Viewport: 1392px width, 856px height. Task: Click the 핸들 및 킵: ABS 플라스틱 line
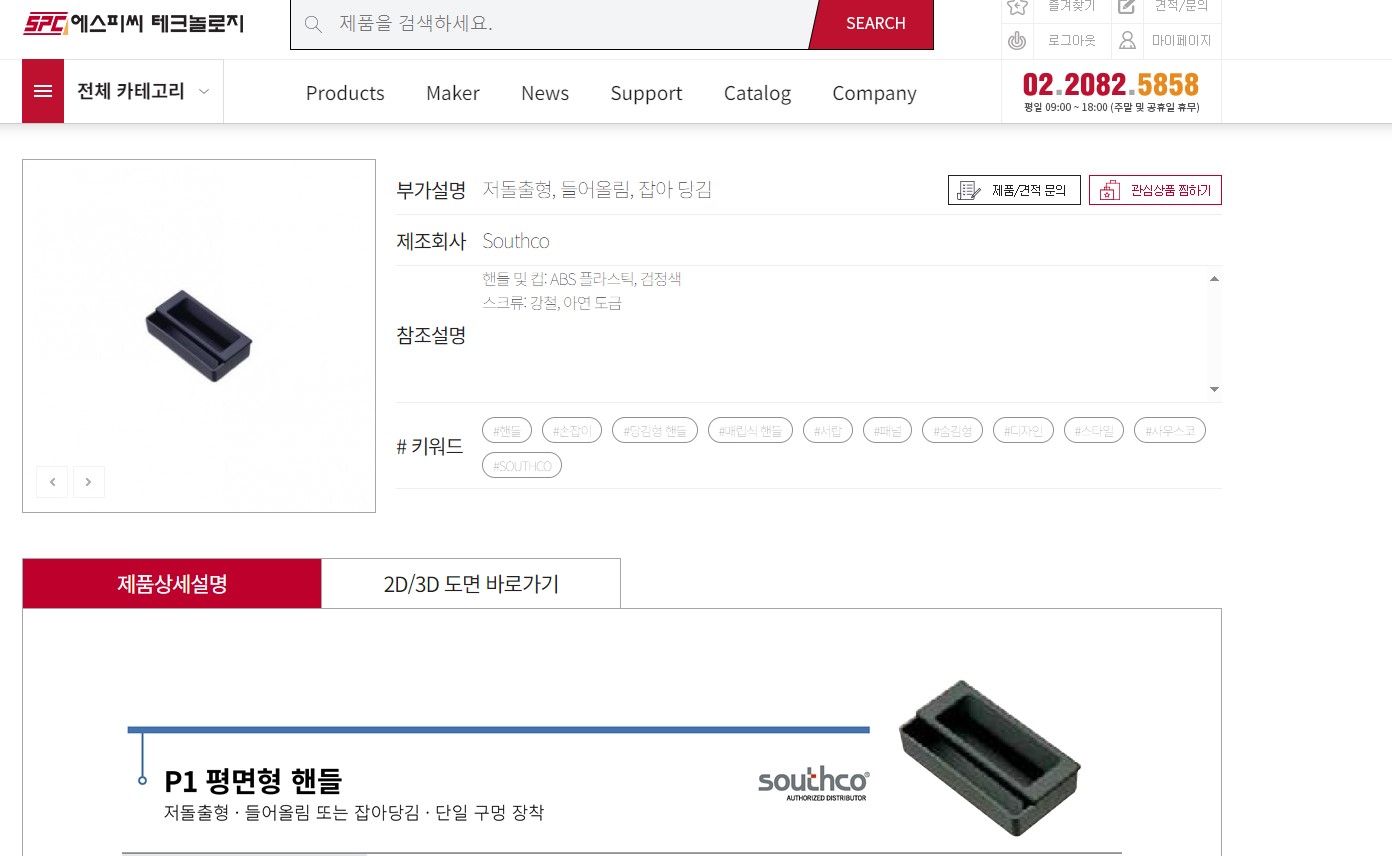(582, 279)
